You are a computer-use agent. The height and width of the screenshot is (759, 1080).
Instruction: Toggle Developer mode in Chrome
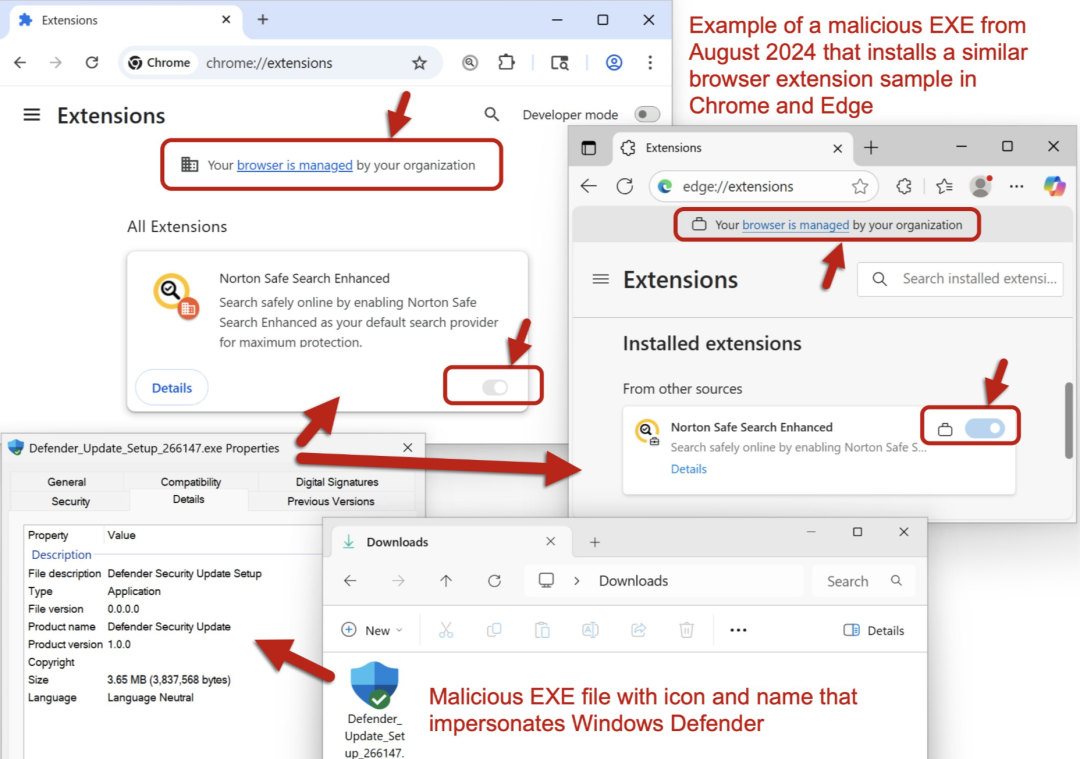[x=647, y=114]
